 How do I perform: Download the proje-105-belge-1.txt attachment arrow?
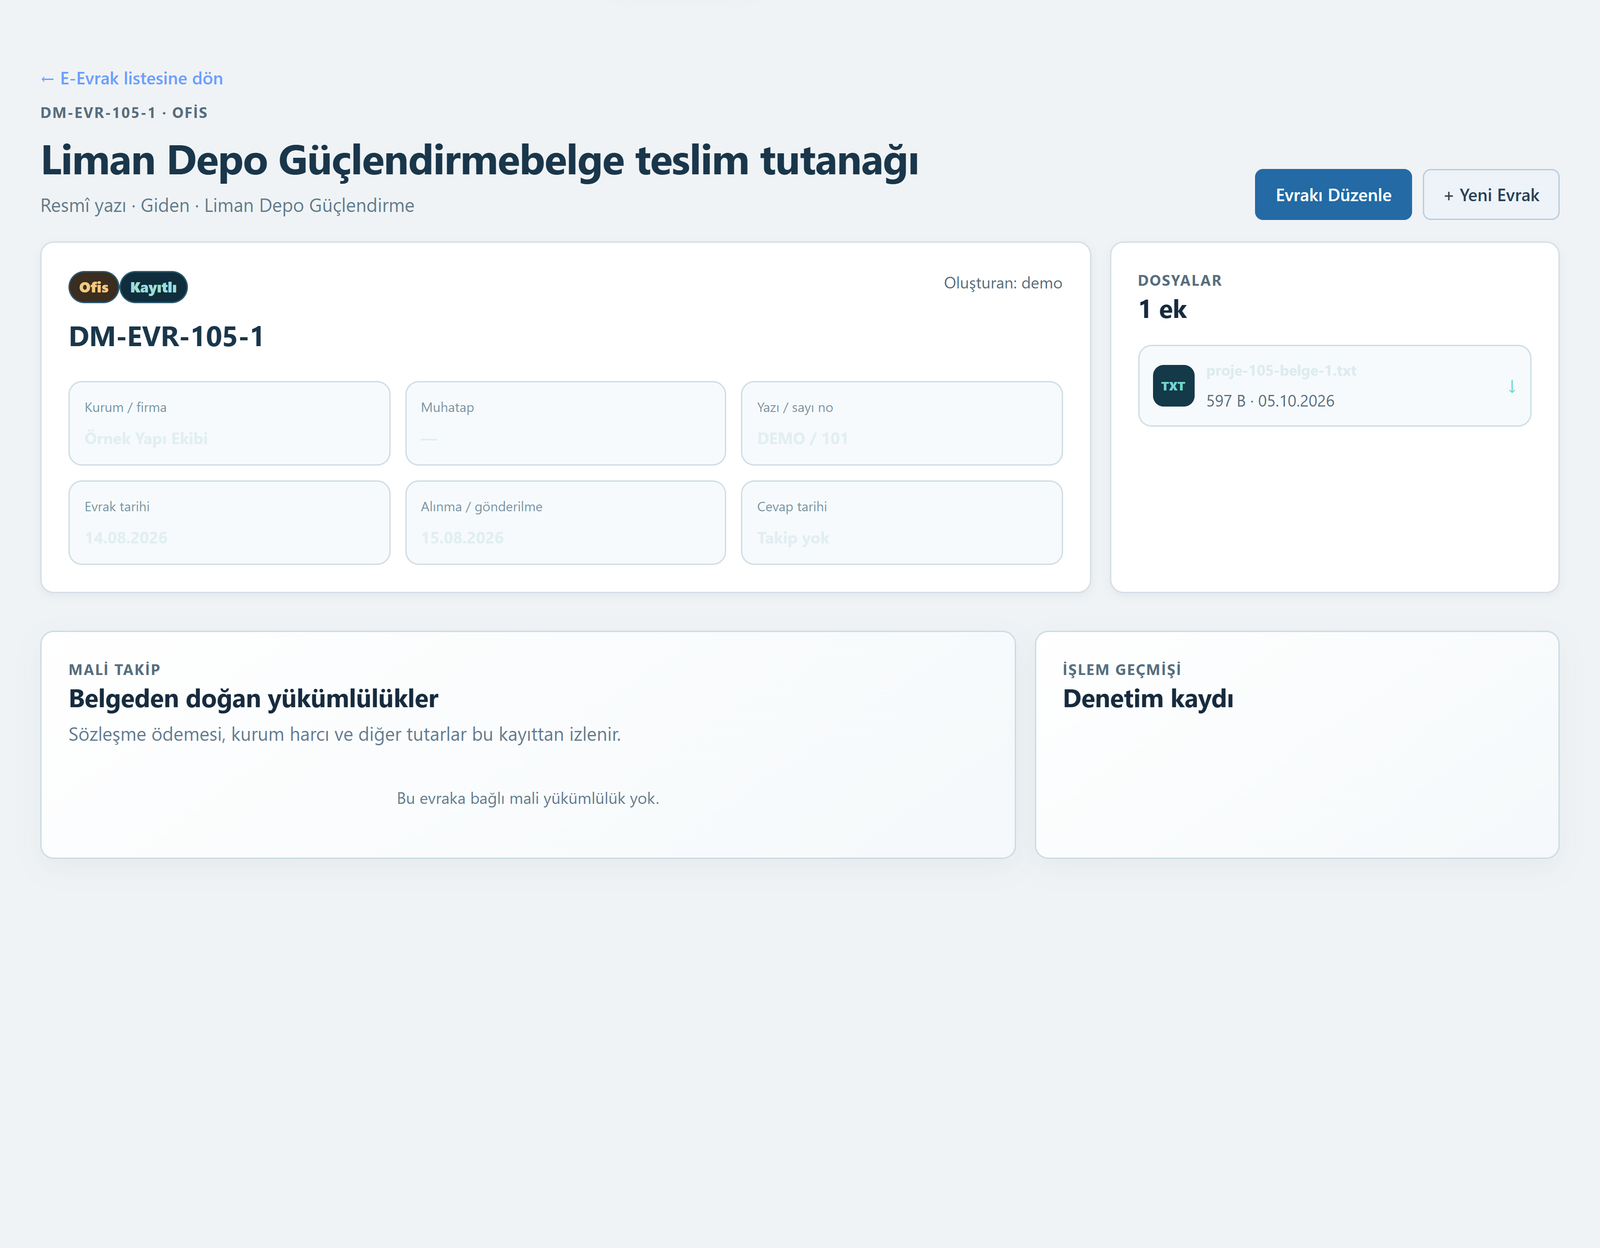tap(1511, 386)
